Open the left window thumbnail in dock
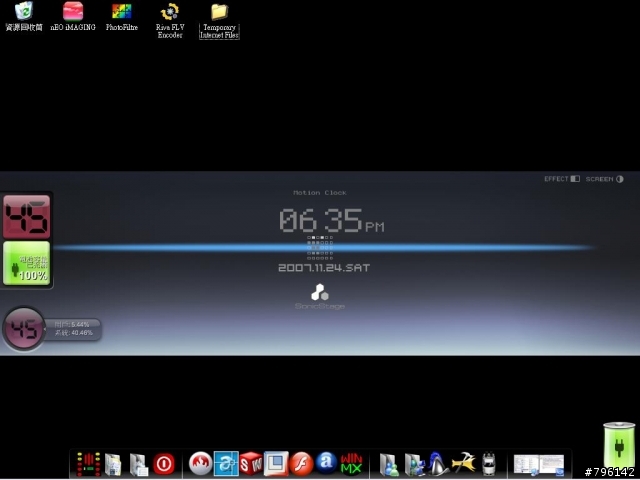 526,465
